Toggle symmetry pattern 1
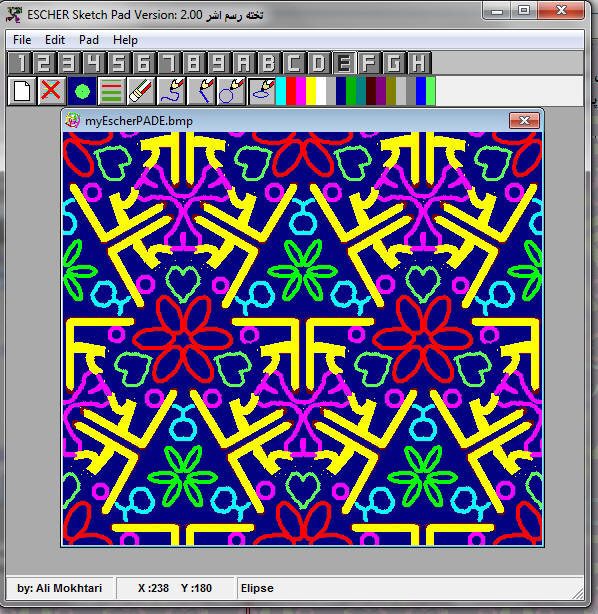Screen dimensions: 598x614 (20, 63)
